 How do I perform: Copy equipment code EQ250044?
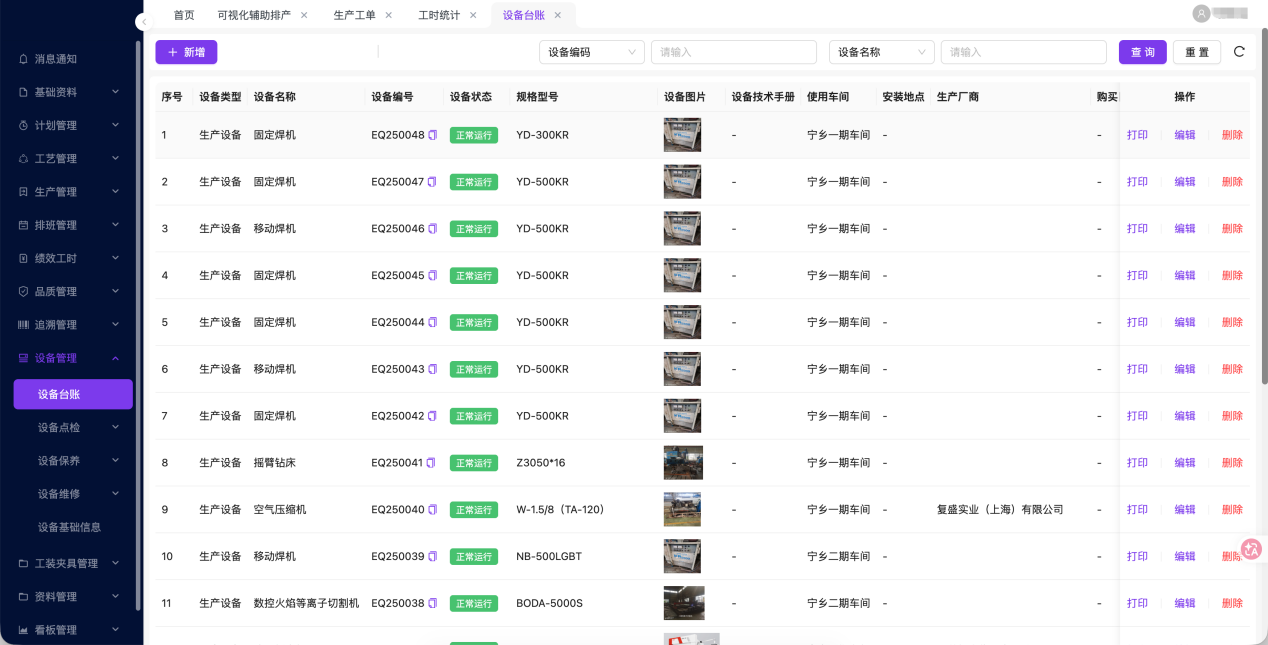433,322
